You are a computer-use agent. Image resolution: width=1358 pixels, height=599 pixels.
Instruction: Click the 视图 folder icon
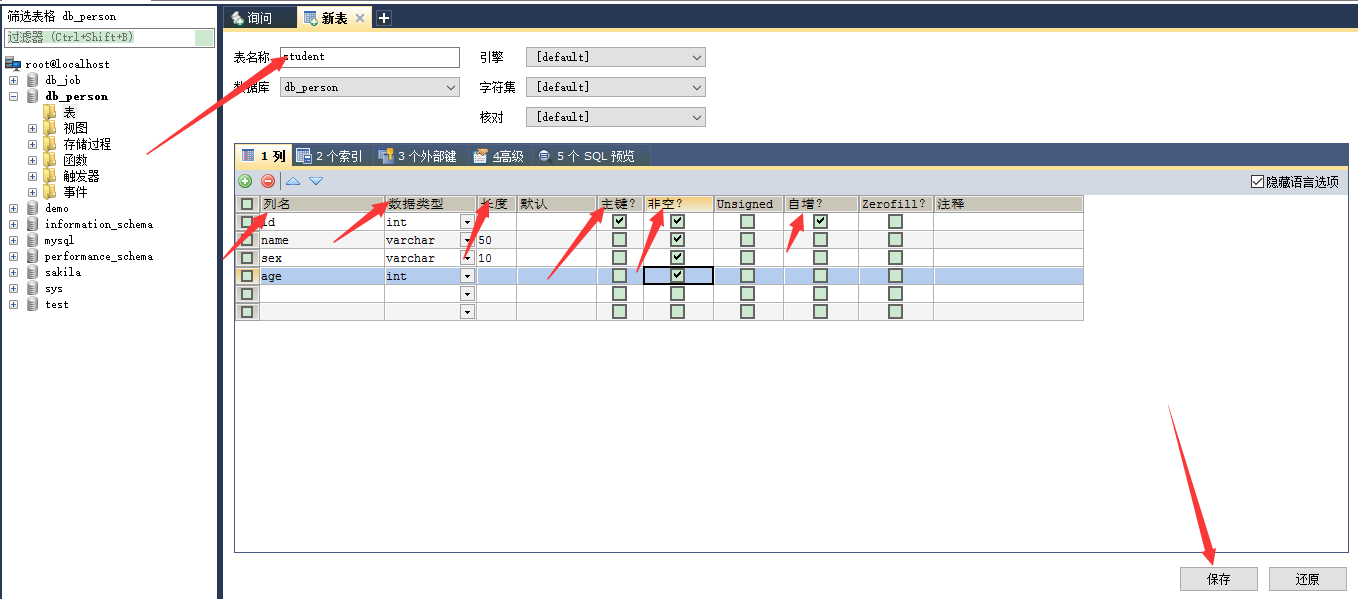(x=50, y=128)
